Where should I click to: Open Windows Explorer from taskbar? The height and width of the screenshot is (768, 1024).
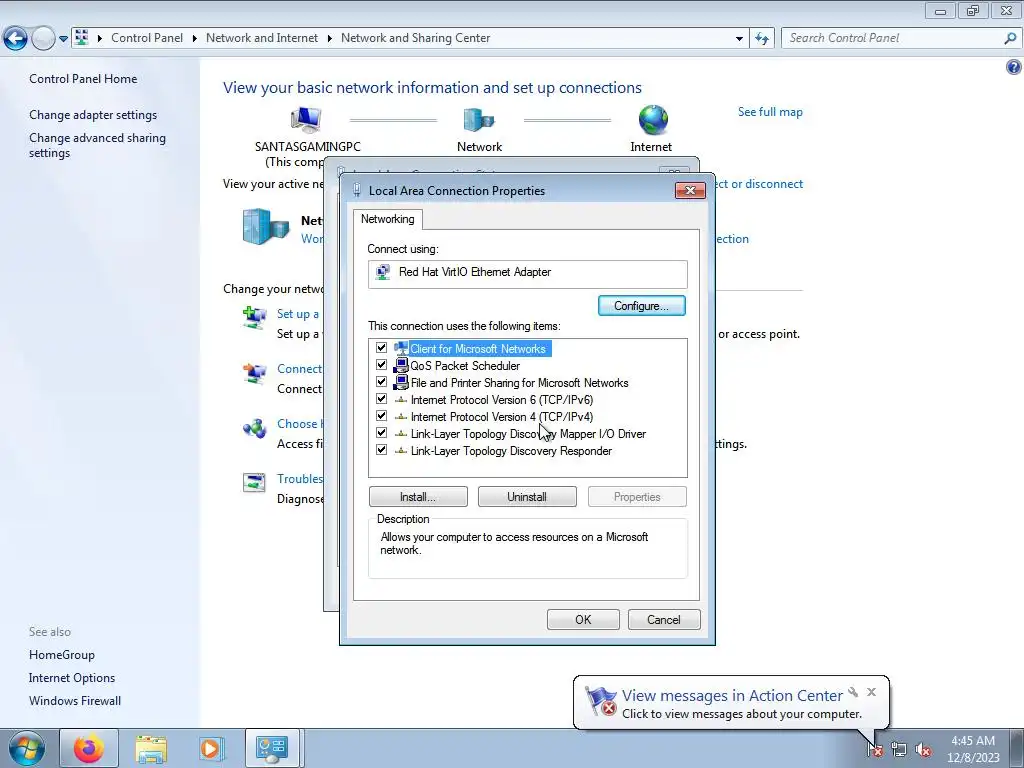tap(151, 749)
